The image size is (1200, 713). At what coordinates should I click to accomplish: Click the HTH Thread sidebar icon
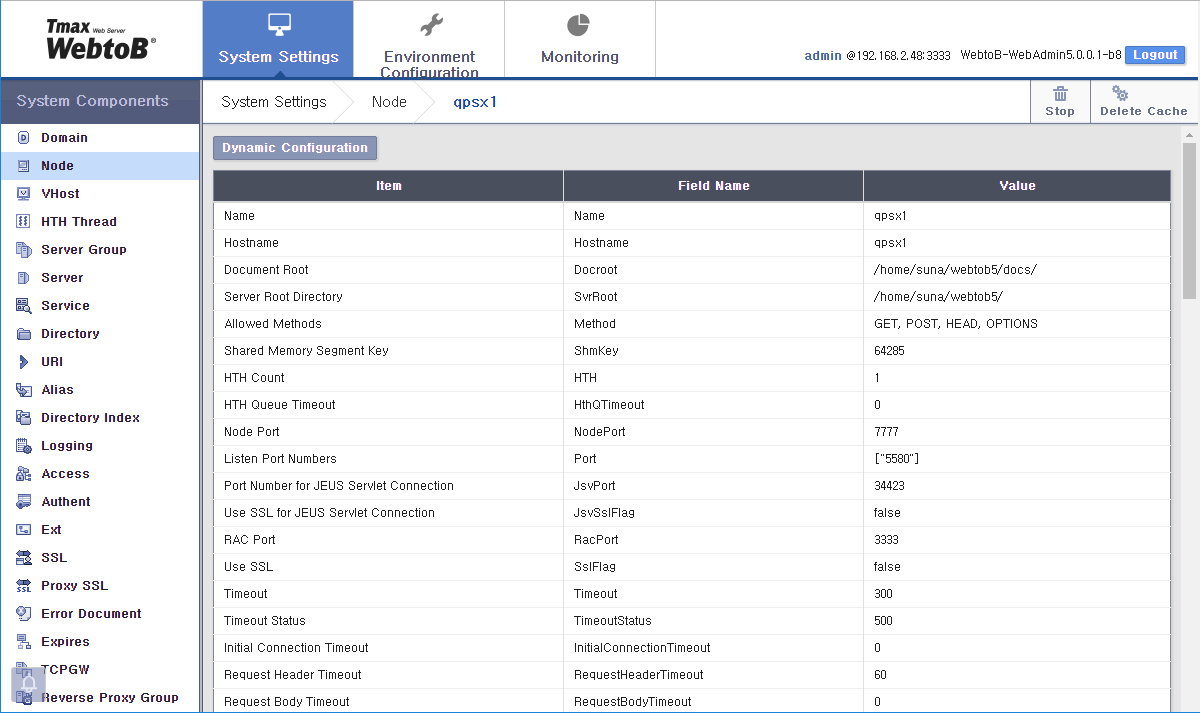pyautogui.click(x=24, y=222)
